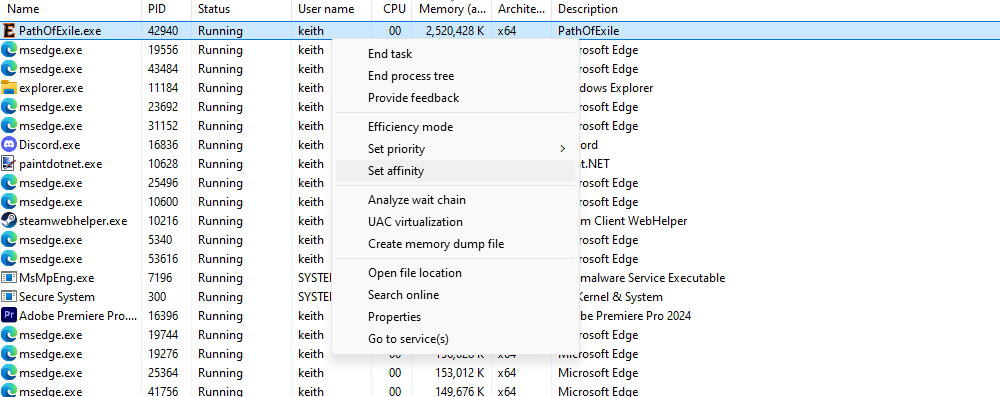Sort by Memory column header
This screenshot has height=397, width=1000.
pos(453,9)
